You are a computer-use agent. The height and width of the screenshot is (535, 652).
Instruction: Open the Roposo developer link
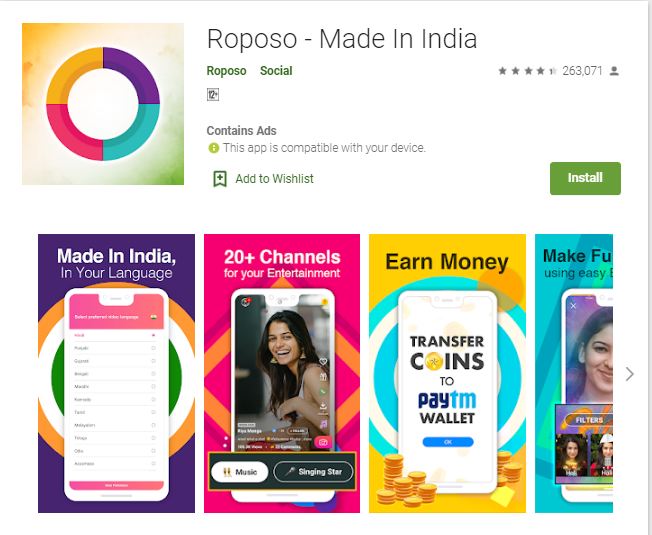pyautogui.click(x=227, y=71)
